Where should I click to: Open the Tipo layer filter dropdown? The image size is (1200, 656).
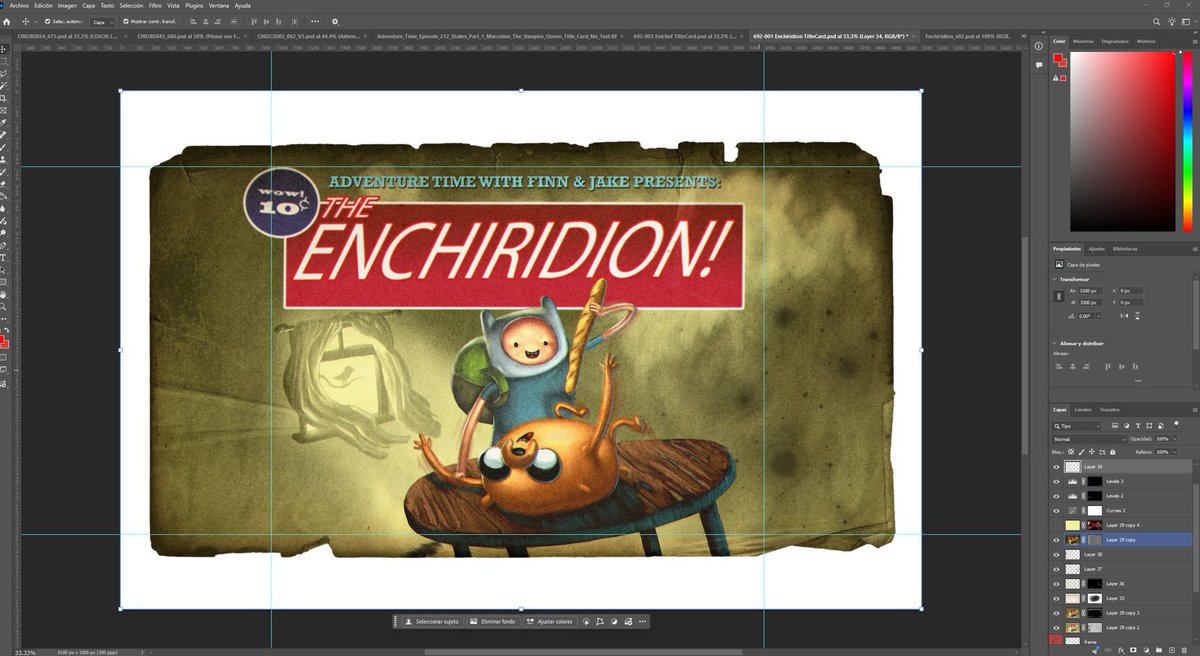pyautogui.click(x=1077, y=425)
